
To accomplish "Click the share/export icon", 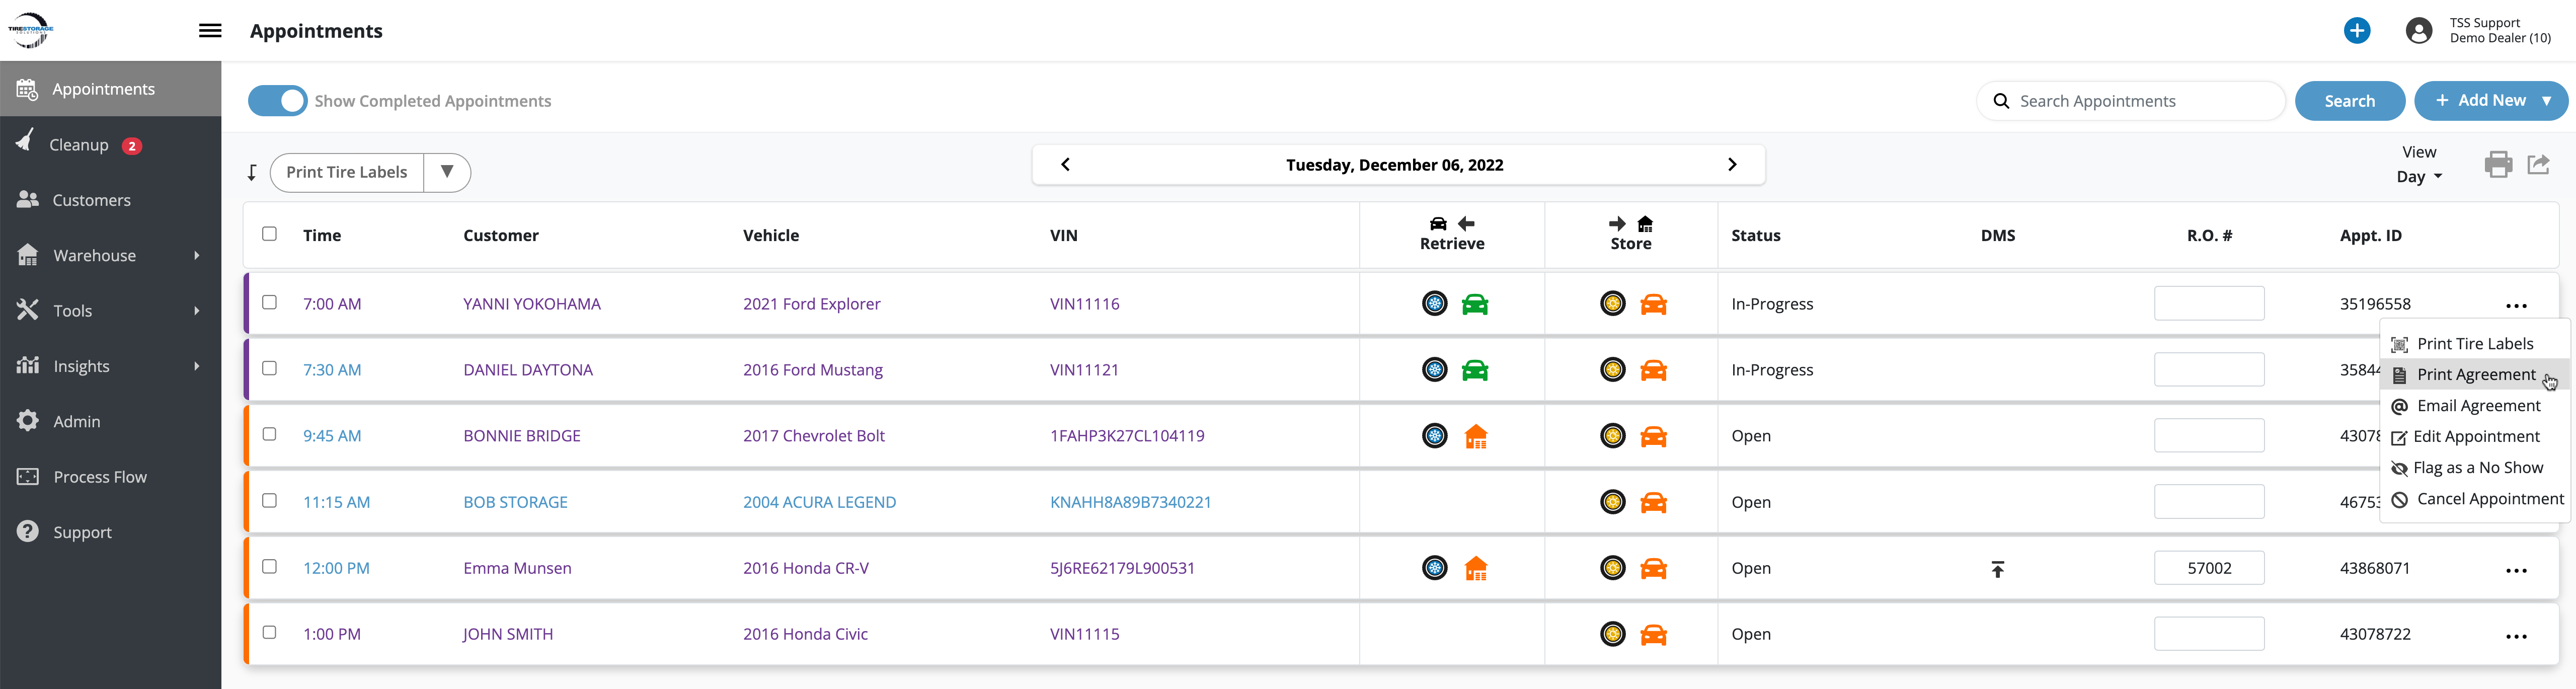I will (2538, 164).
